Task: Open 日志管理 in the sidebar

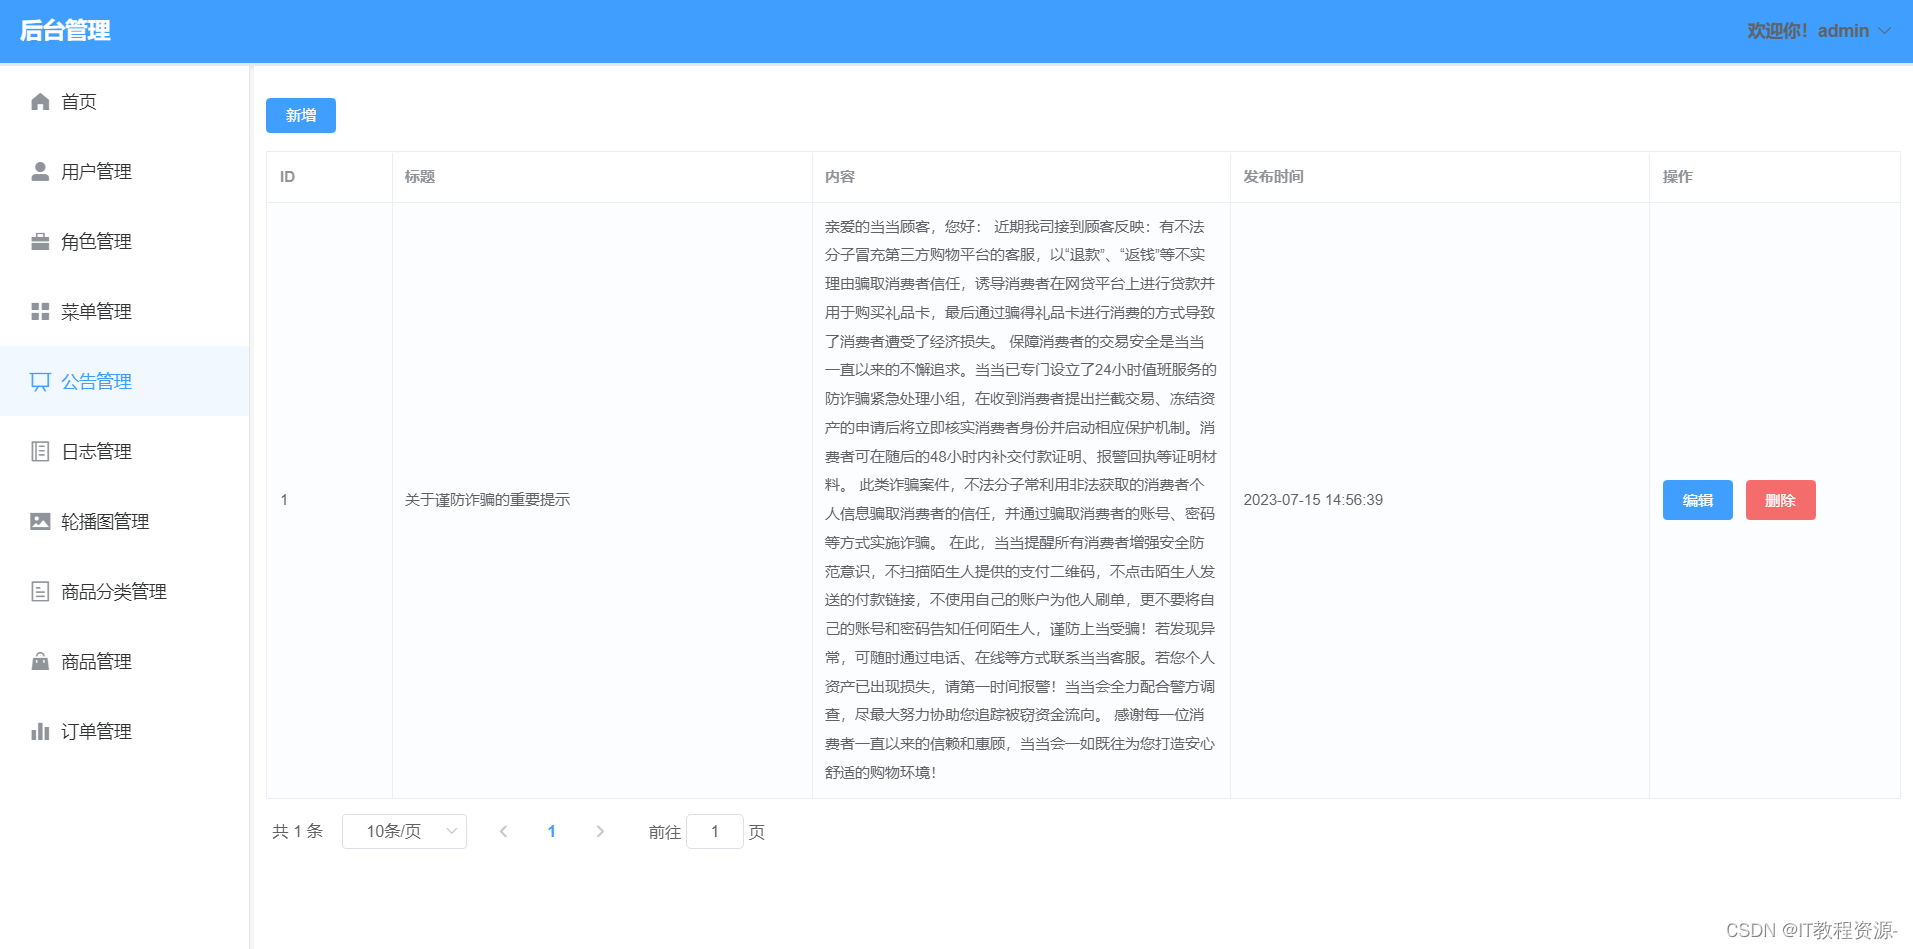Action: (x=125, y=451)
